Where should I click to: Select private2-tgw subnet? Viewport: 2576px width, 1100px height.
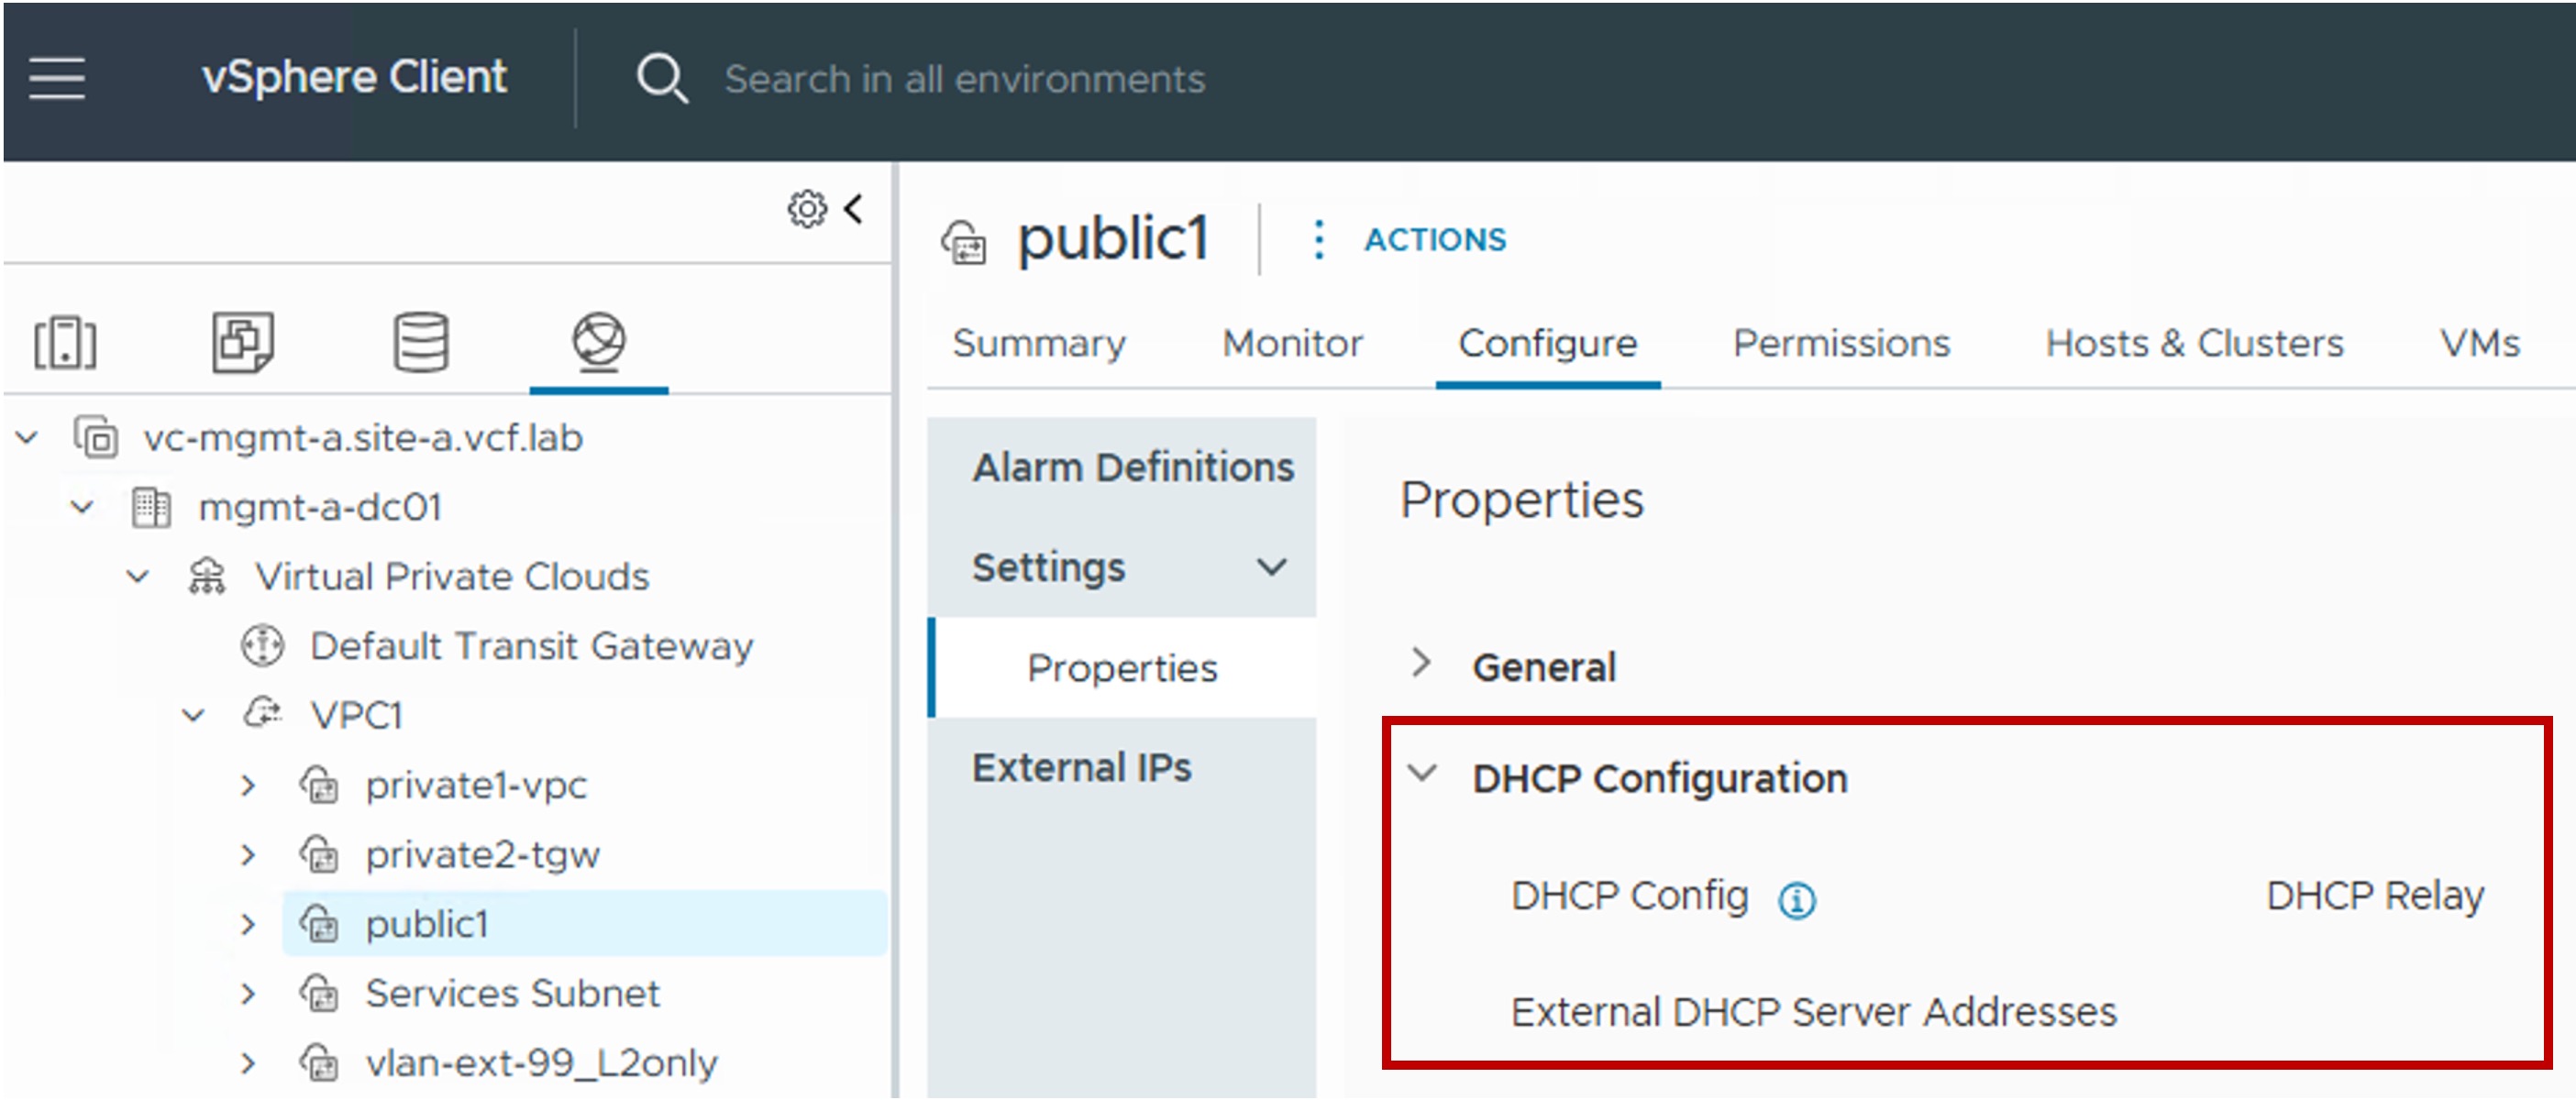483,855
